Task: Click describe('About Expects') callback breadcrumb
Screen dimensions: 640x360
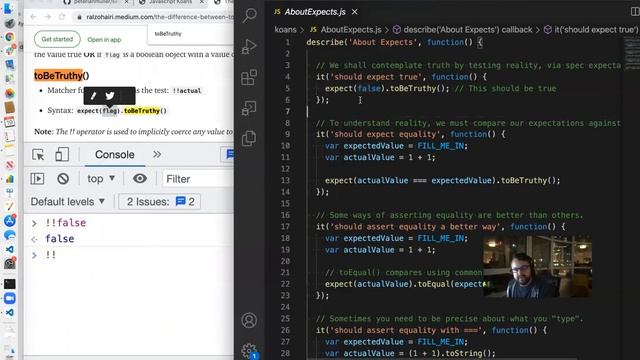Action: (468, 29)
